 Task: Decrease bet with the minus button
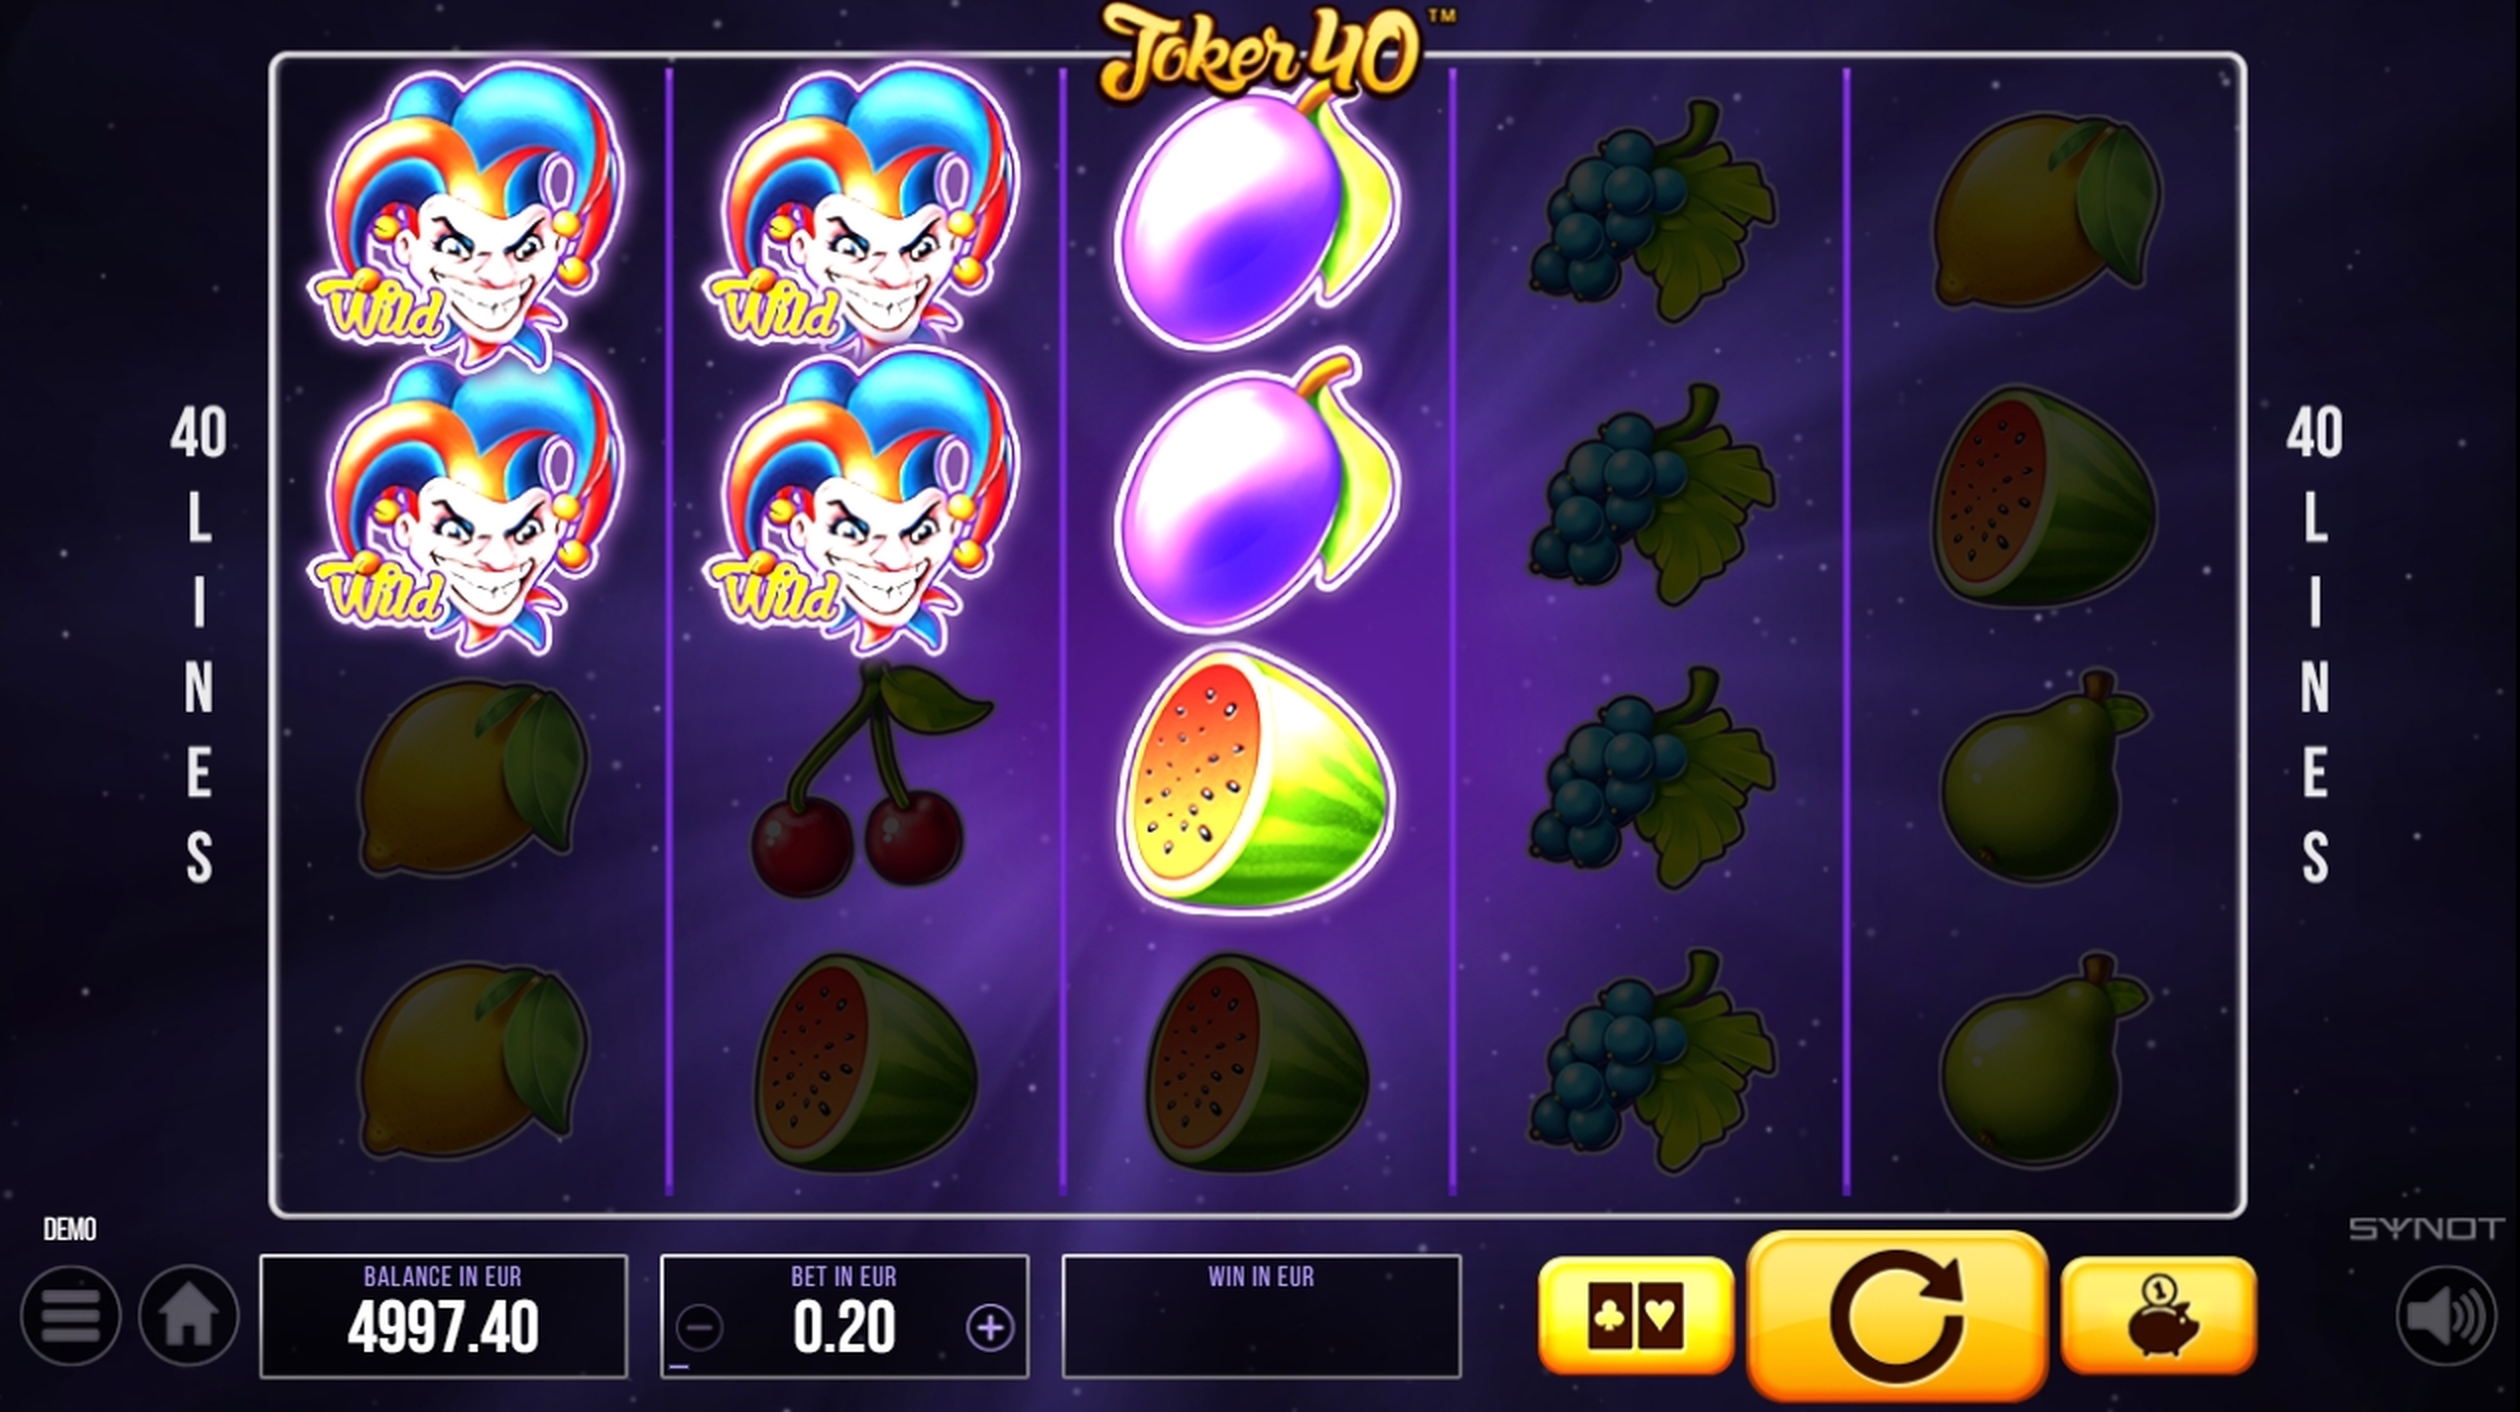(x=698, y=1328)
